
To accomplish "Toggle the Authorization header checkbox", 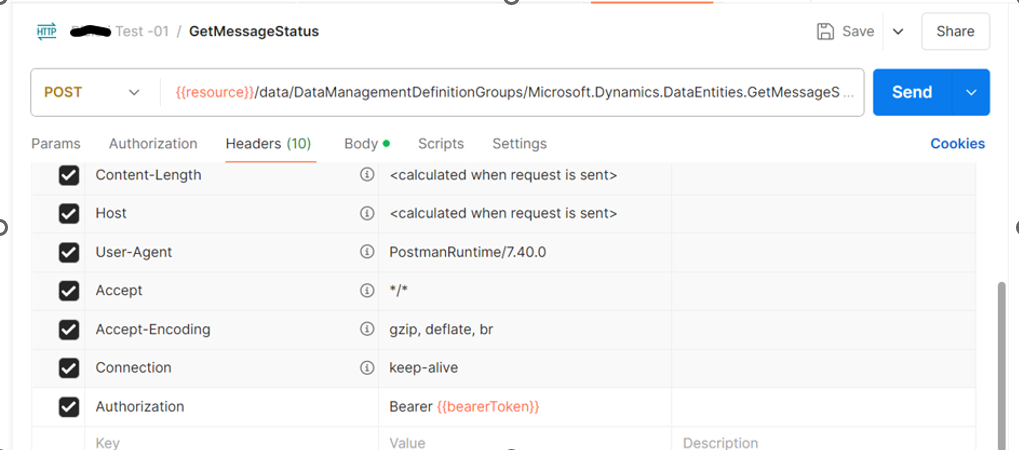I will [69, 407].
